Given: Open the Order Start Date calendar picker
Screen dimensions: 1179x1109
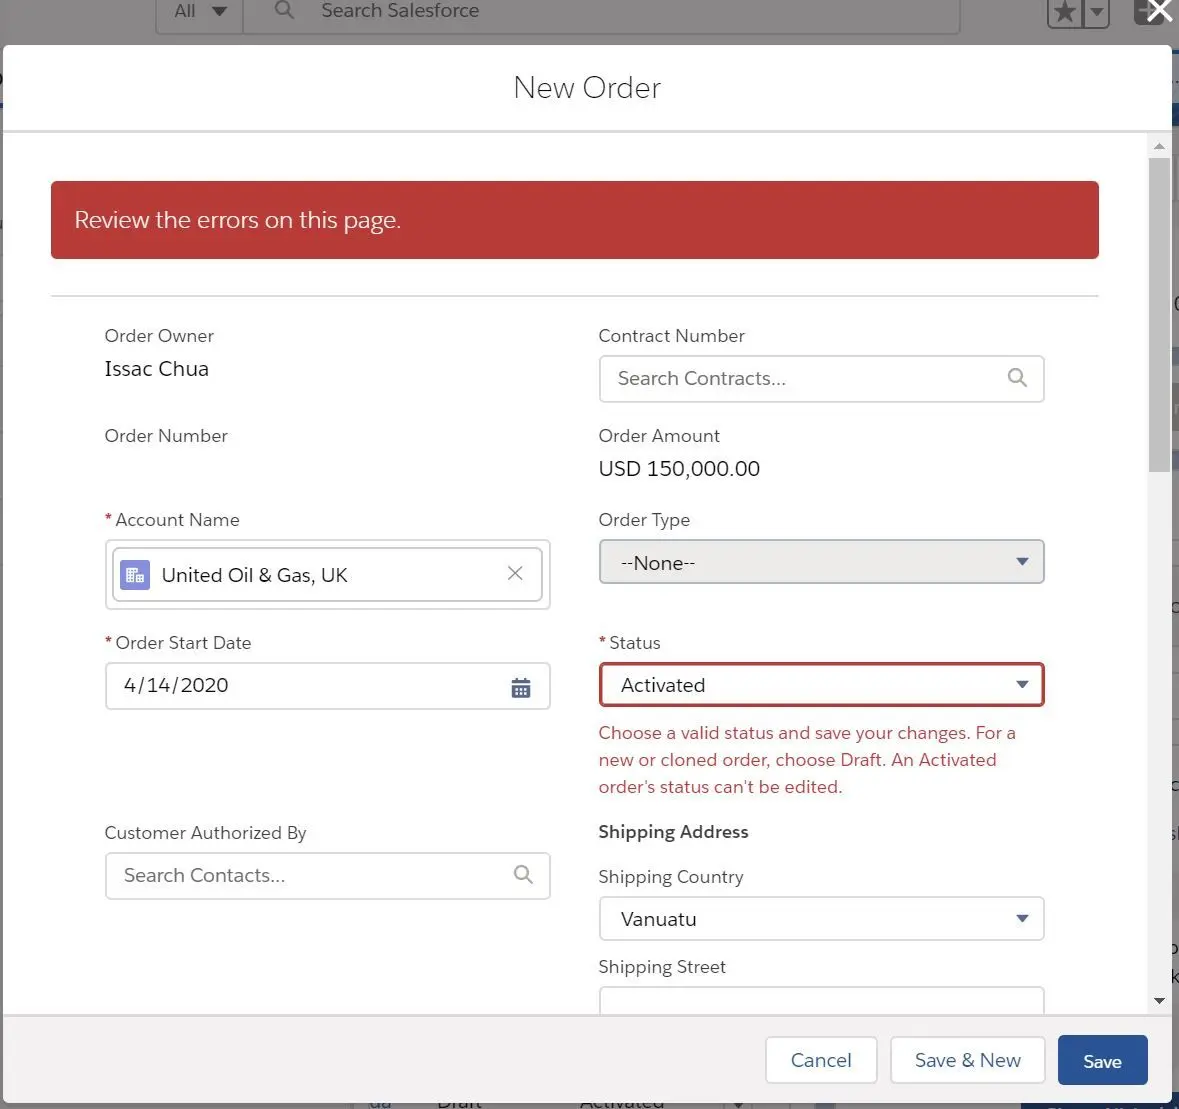Looking at the screenshot, I should point(520,686).
